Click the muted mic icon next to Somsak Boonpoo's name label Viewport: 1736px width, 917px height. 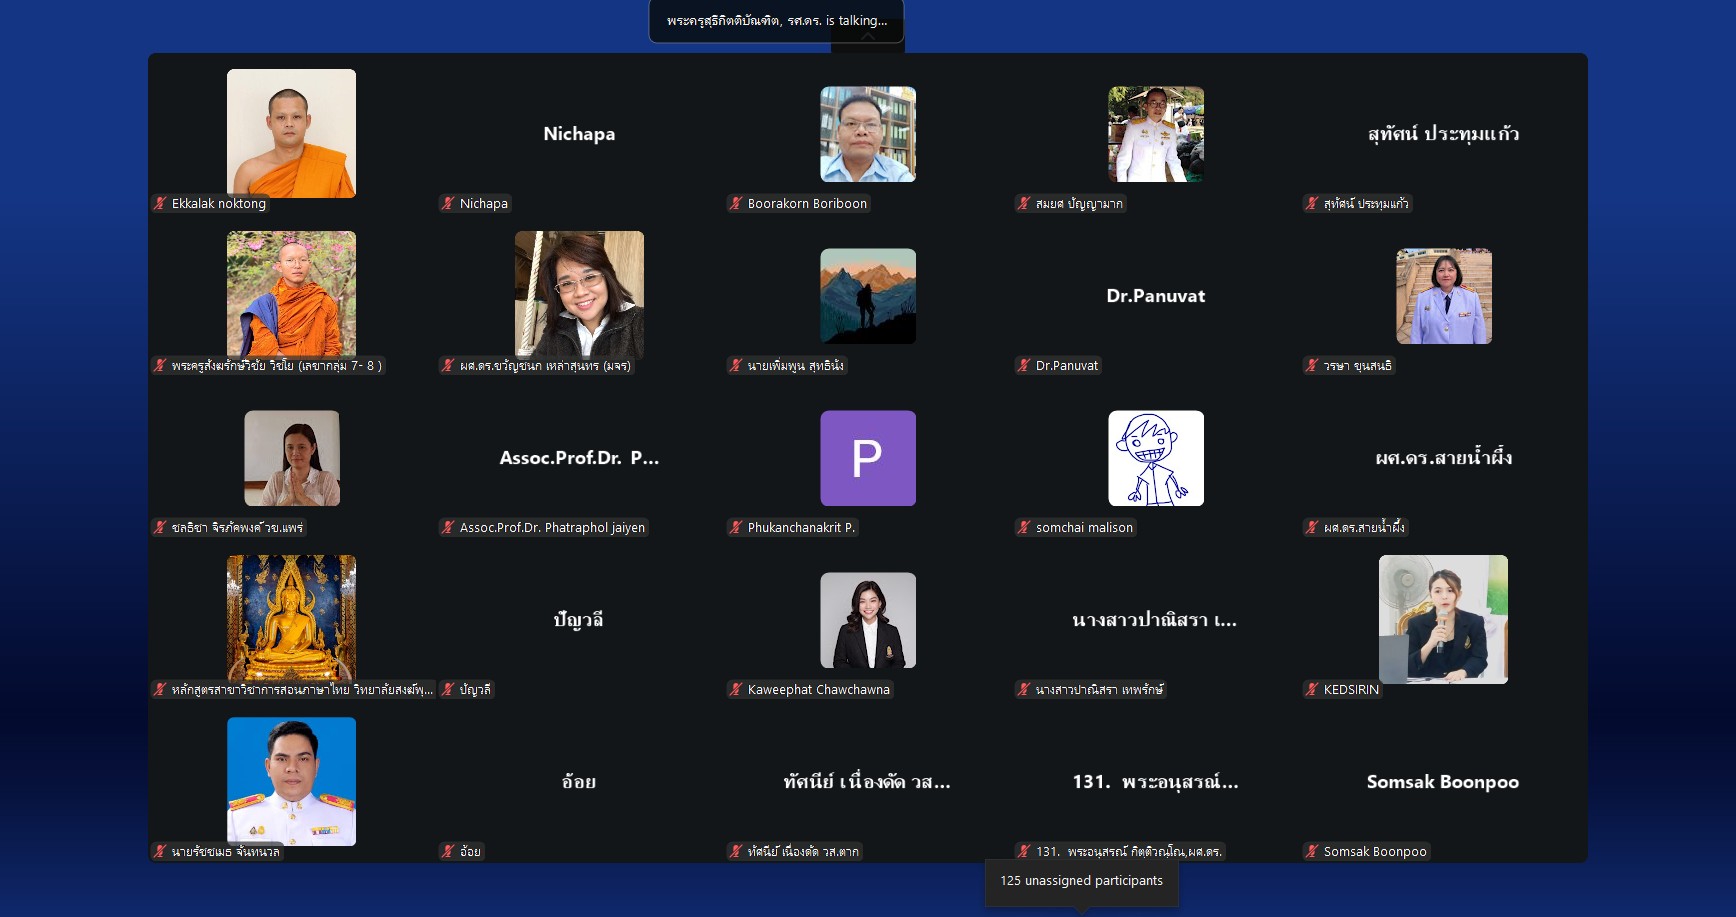tap(1312, 852)
